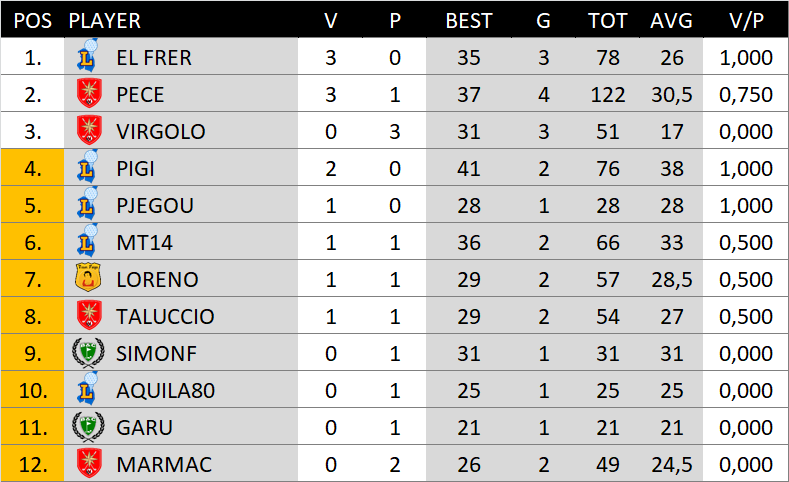
Task: Select the red crest beside VIRGOLO
Action: point(89,132)
